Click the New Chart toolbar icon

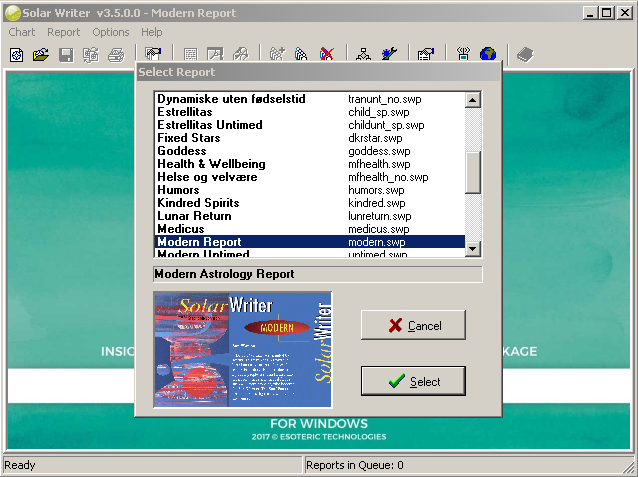pyautogui.click(x=17, y=55)
